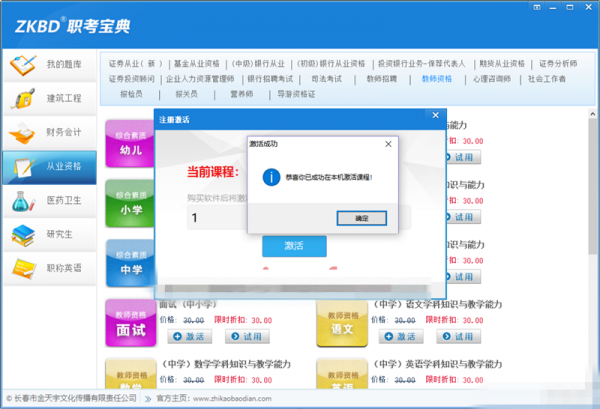Click the blue 激活 button in dialog
This screenshot has height=409, width=600.
coord(294,246)
